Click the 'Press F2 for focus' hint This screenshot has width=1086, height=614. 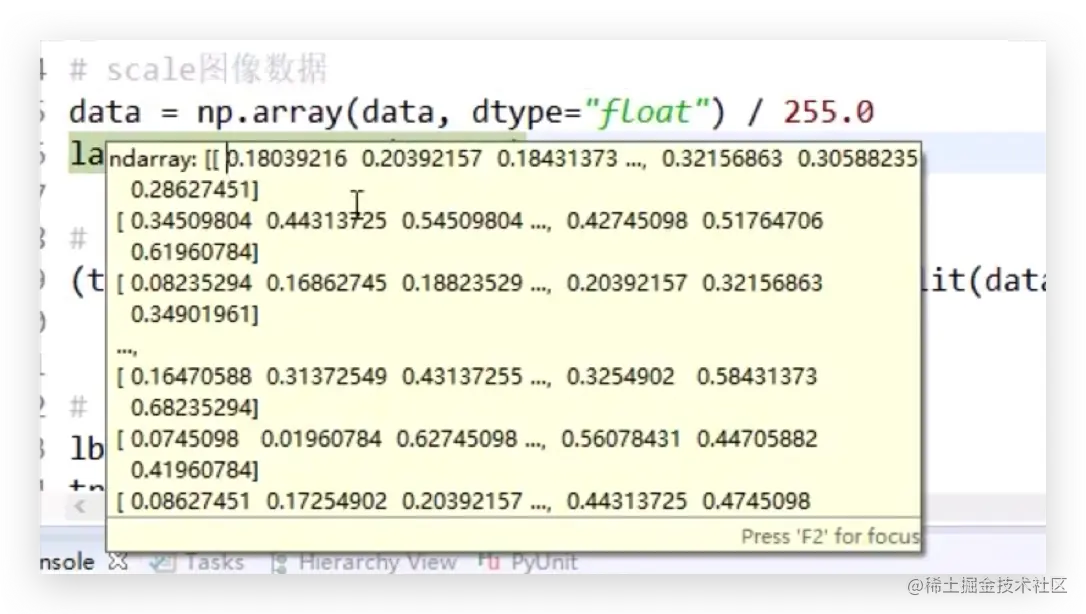click(x=830, y=536)
